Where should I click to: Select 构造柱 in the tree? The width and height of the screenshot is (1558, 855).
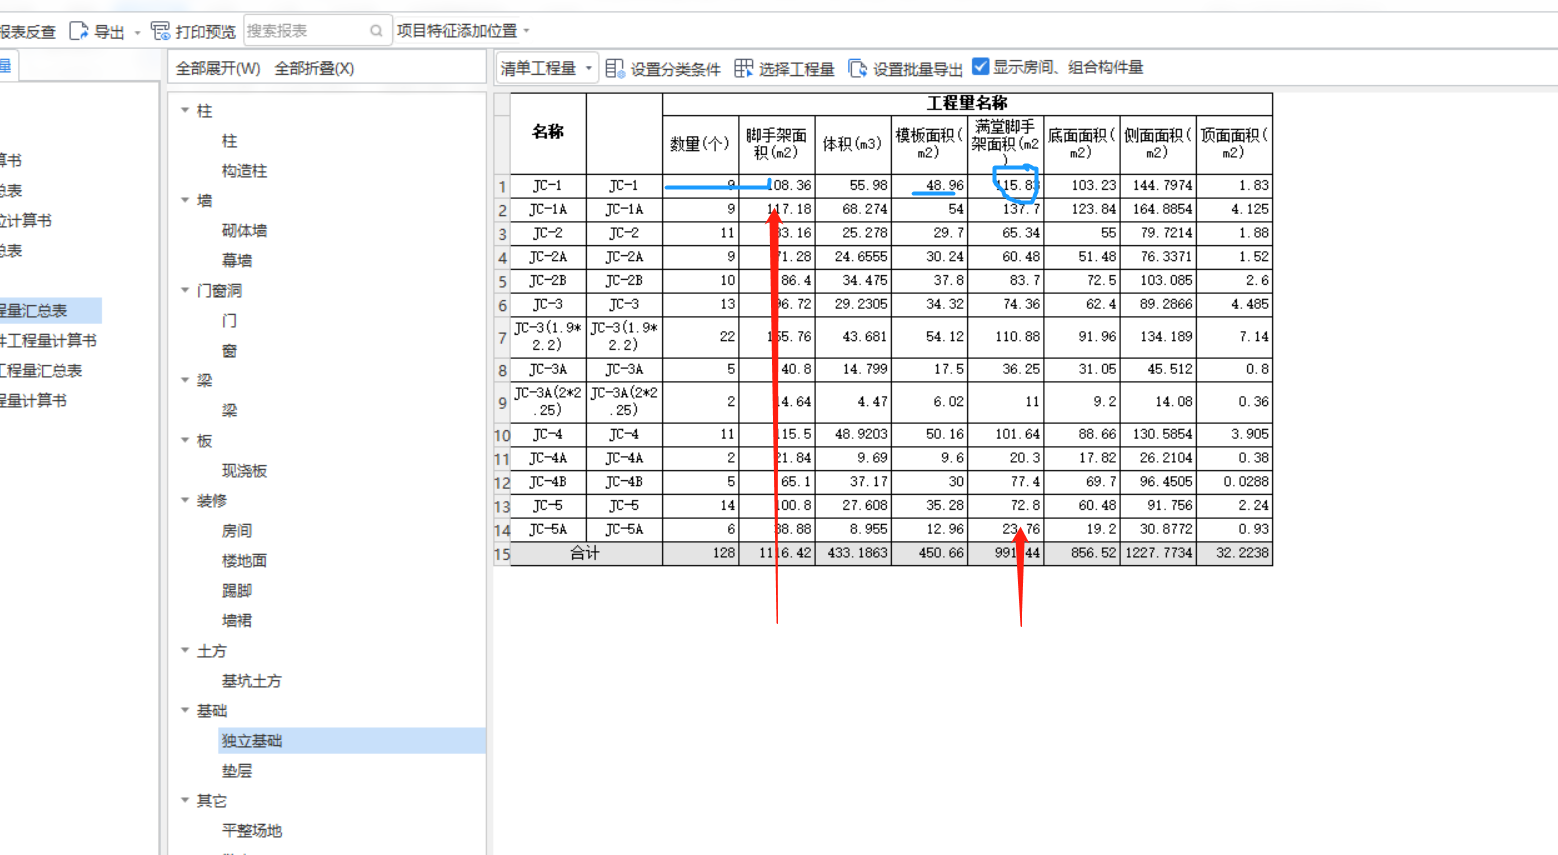click(x=244, y=171)
